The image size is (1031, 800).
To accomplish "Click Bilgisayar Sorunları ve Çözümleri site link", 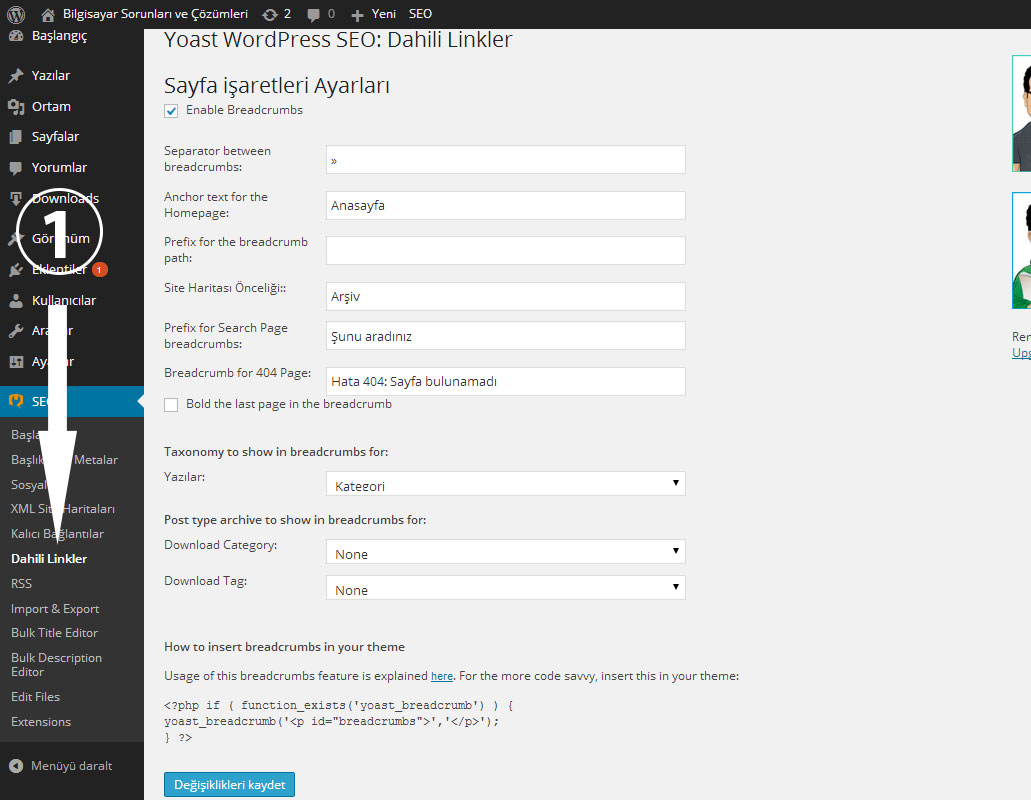I will (155, 14).
